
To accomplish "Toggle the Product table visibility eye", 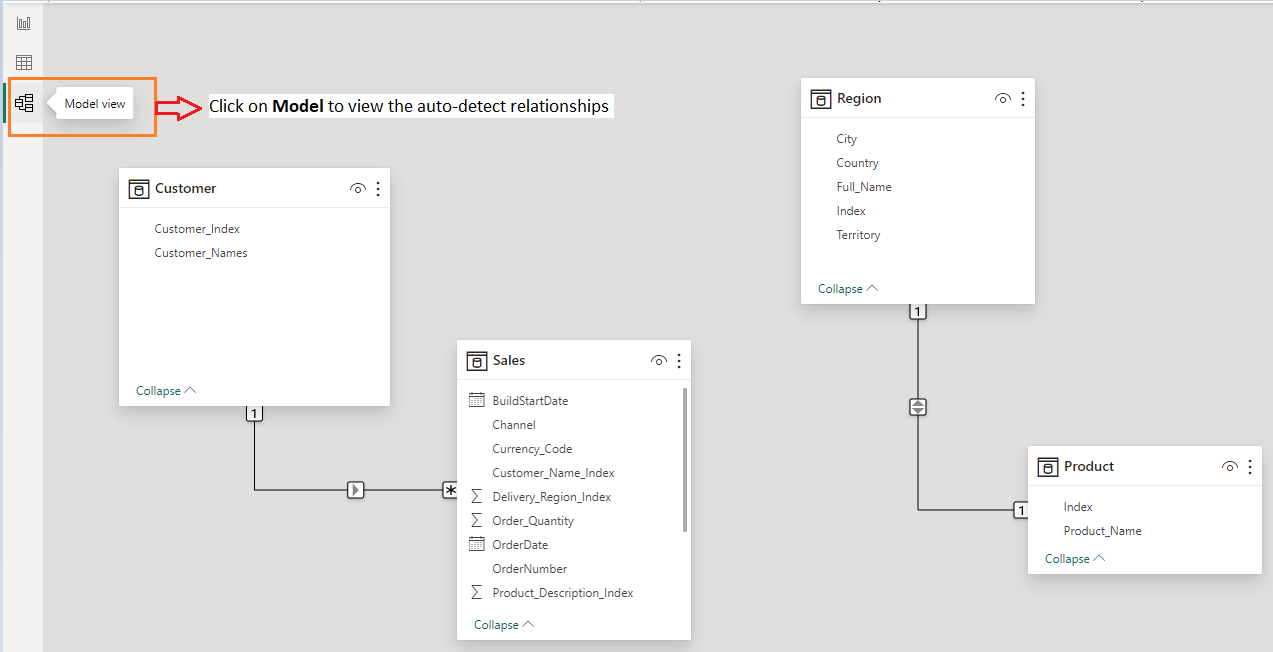I will [x=1230, y=467].
